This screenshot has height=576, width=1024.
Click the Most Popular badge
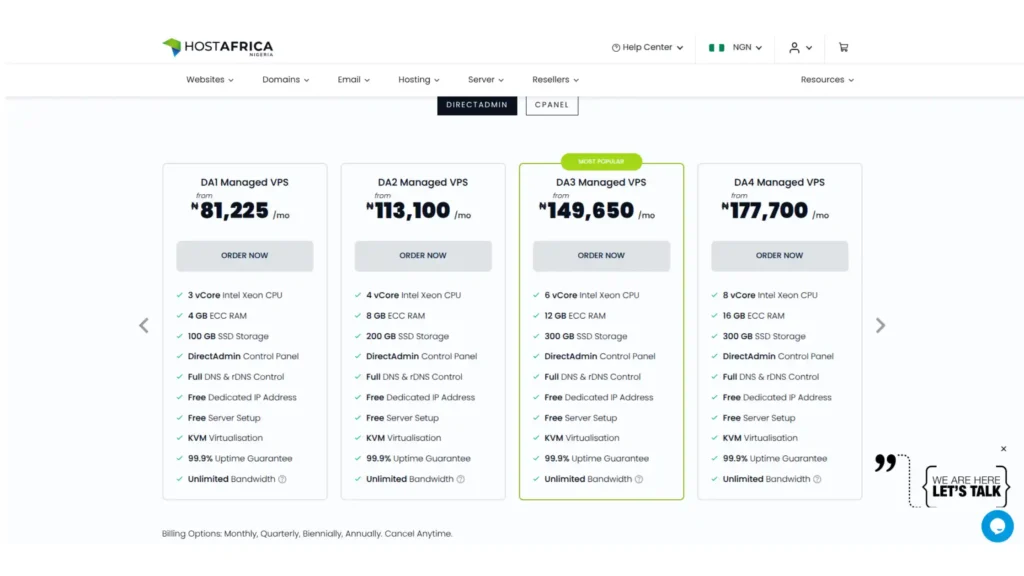(x=601, y=161)
